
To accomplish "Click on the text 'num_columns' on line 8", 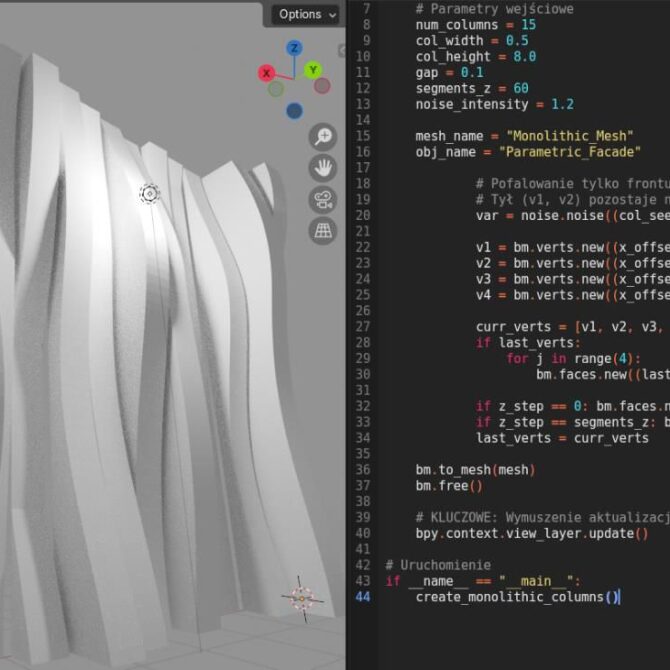I will [x=457, y=25].
